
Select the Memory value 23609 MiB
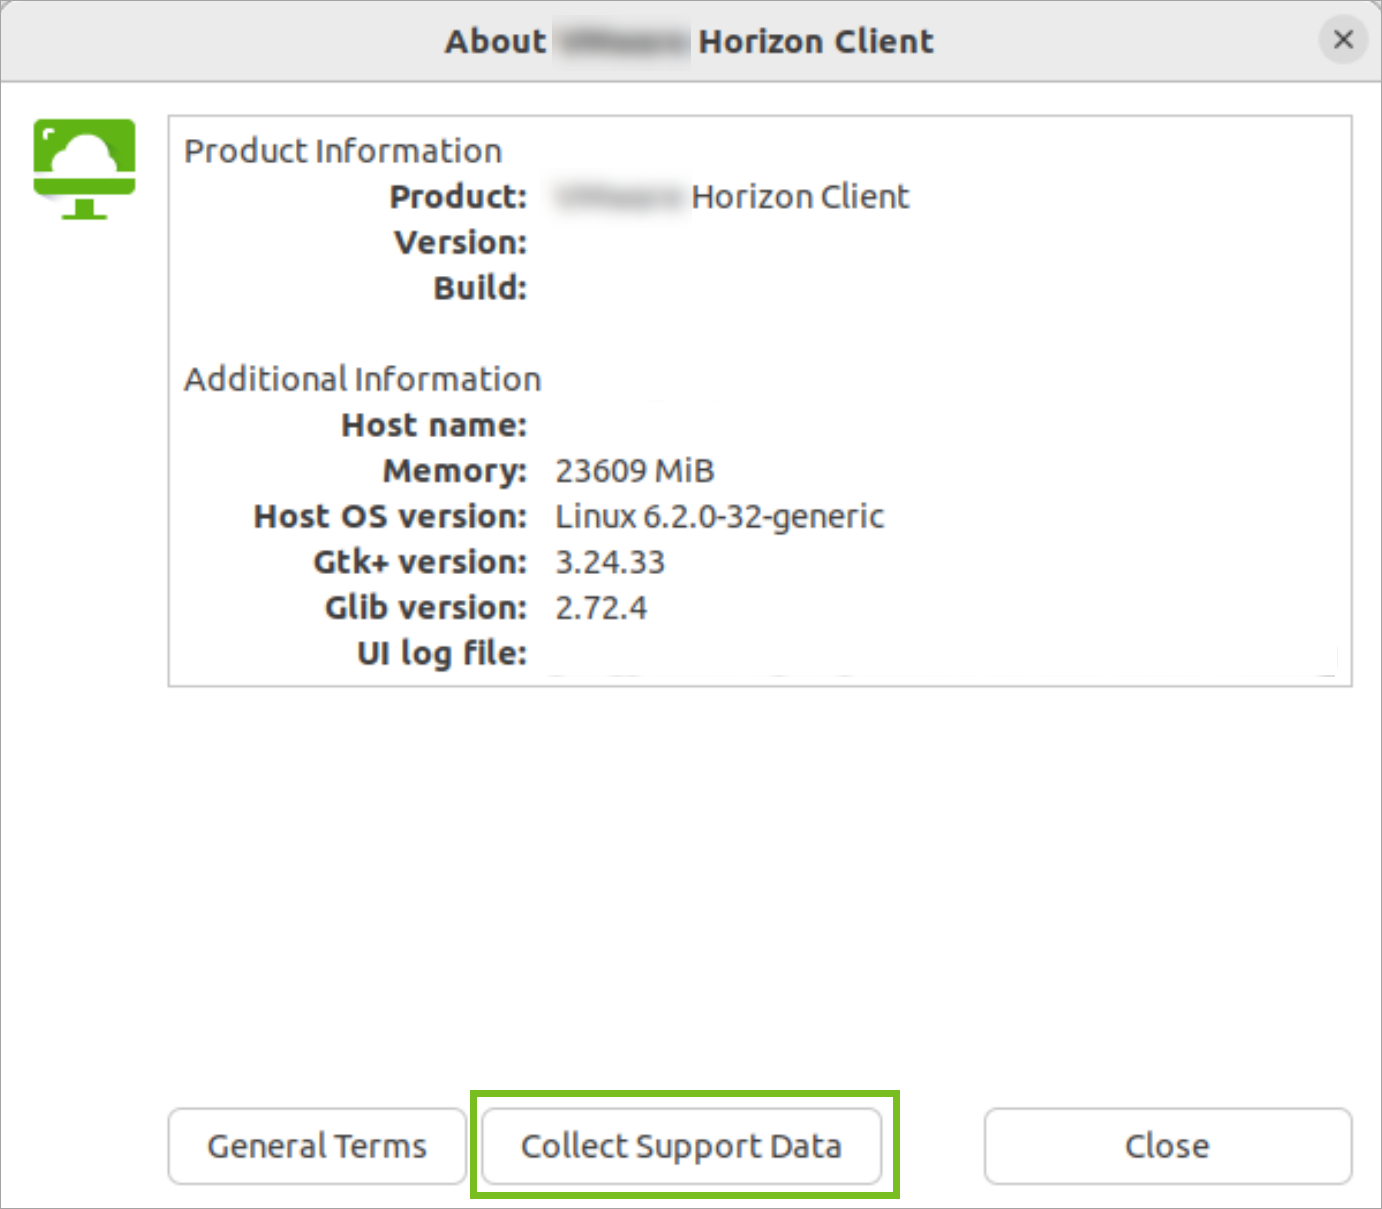point(635,471)
